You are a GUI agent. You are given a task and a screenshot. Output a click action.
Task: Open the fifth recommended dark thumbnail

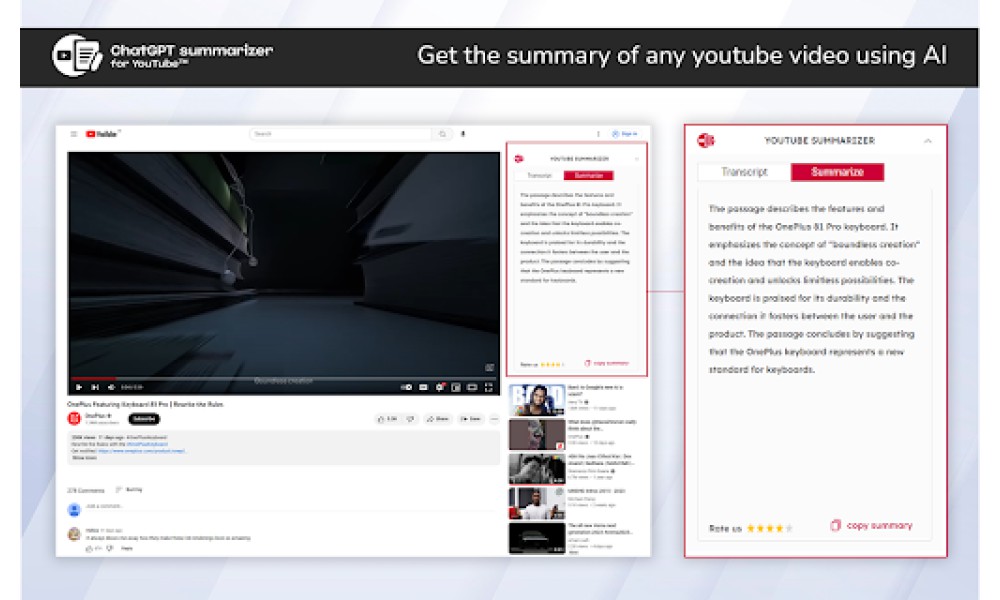tap(536, 538)
